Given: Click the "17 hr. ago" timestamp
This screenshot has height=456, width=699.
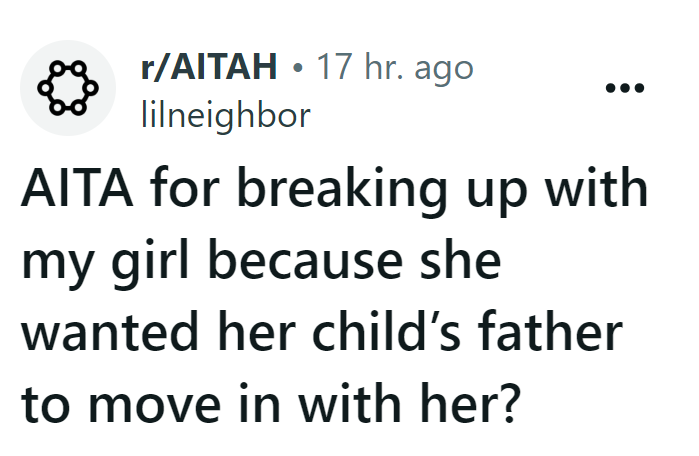Looking at the screenshot, I should pos(393,68).
